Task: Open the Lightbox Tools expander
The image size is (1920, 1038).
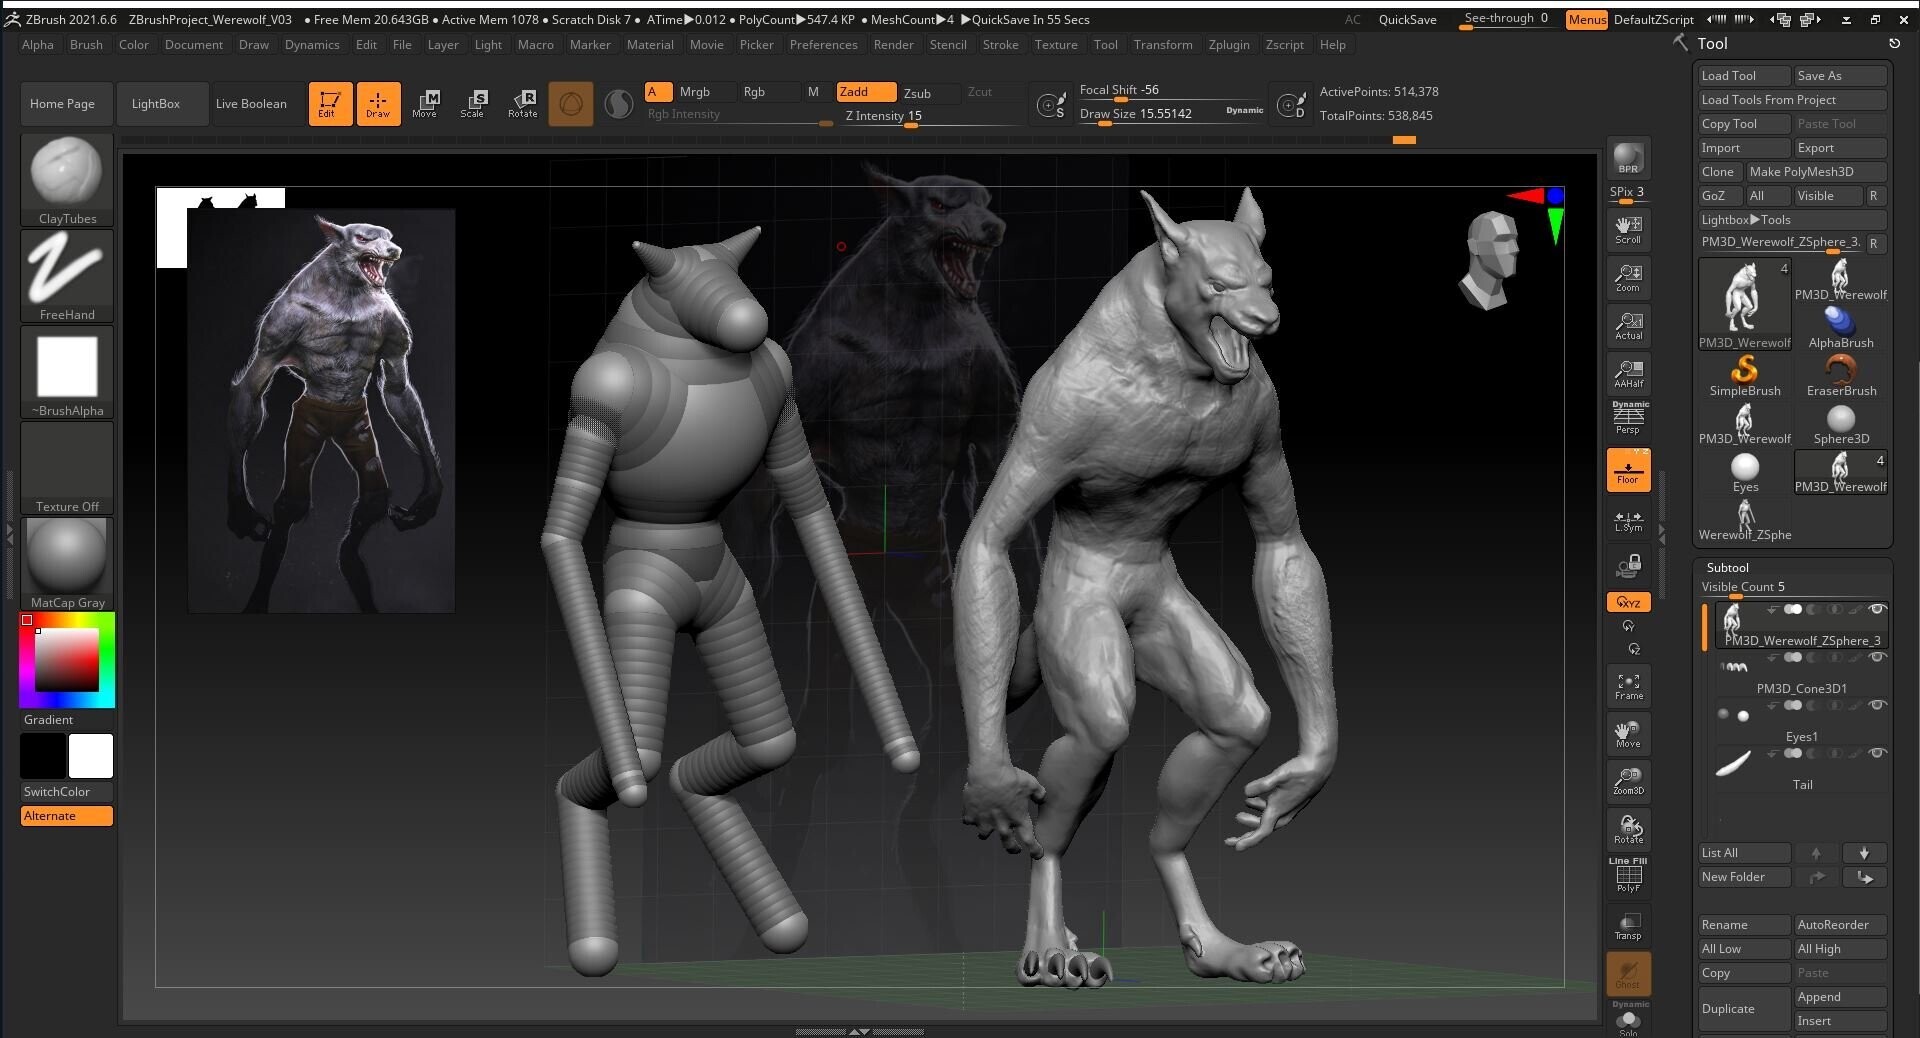Action: click(x=1746, y=220)
